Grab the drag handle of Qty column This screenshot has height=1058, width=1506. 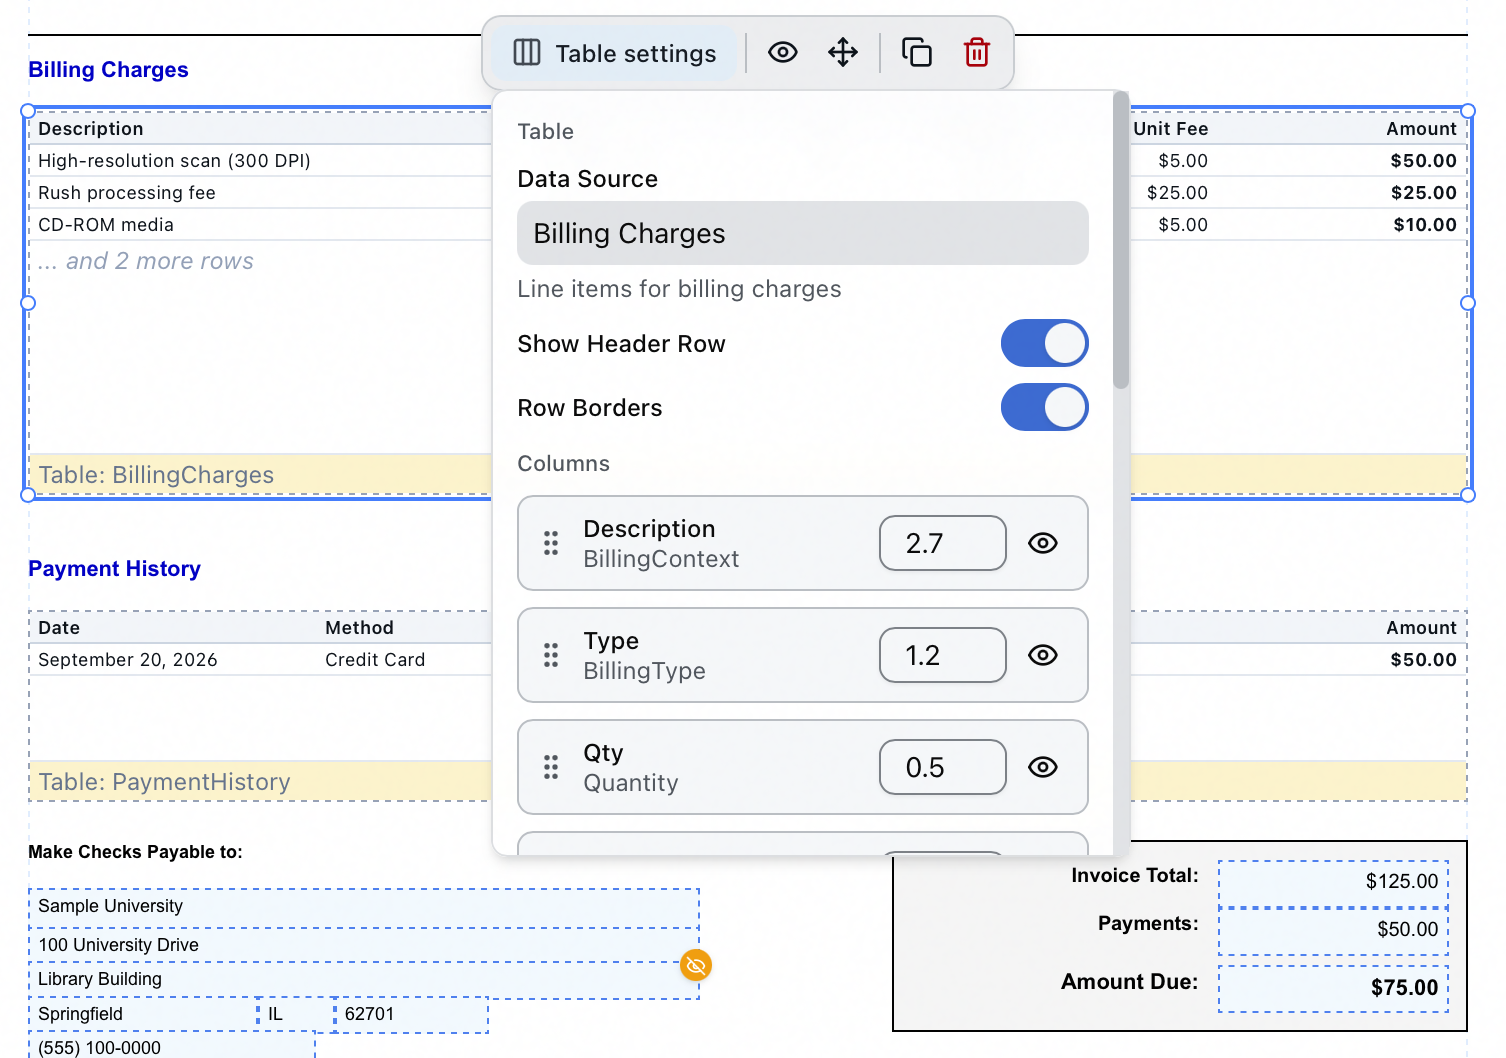551,767
